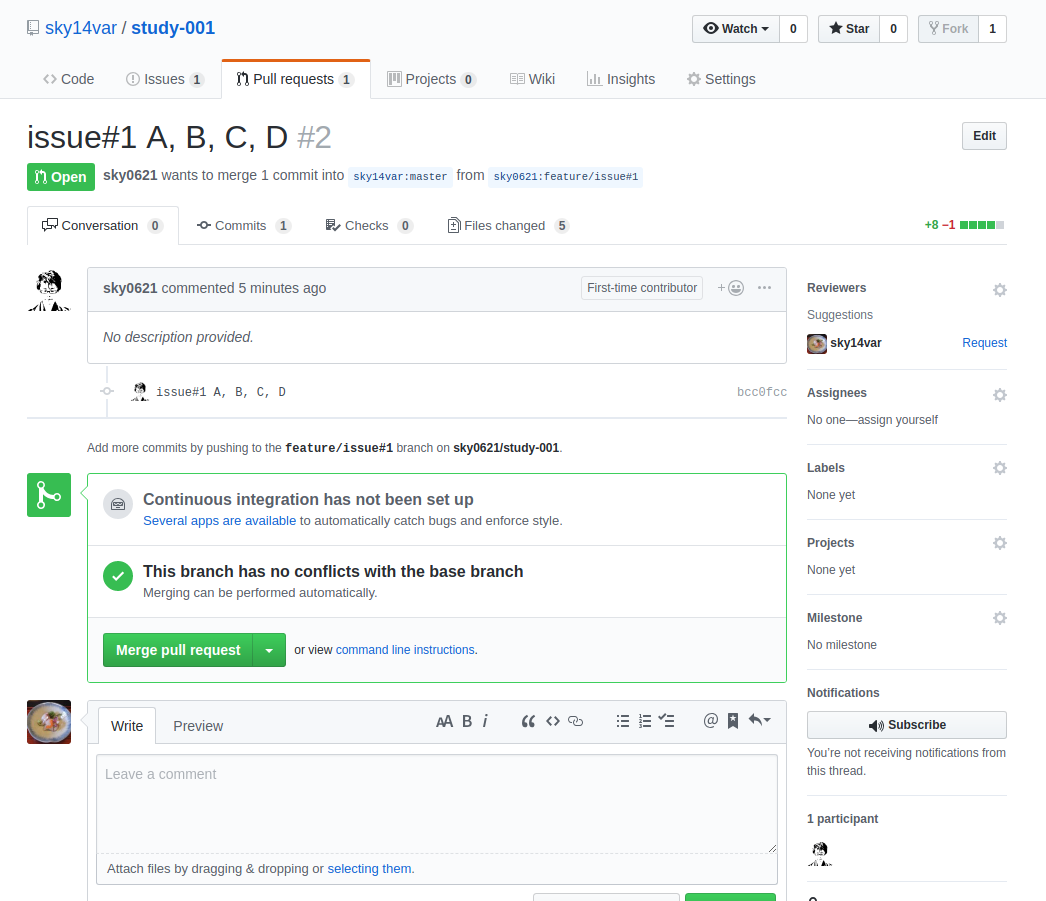Add a reaction with the smiley icon

730,287
